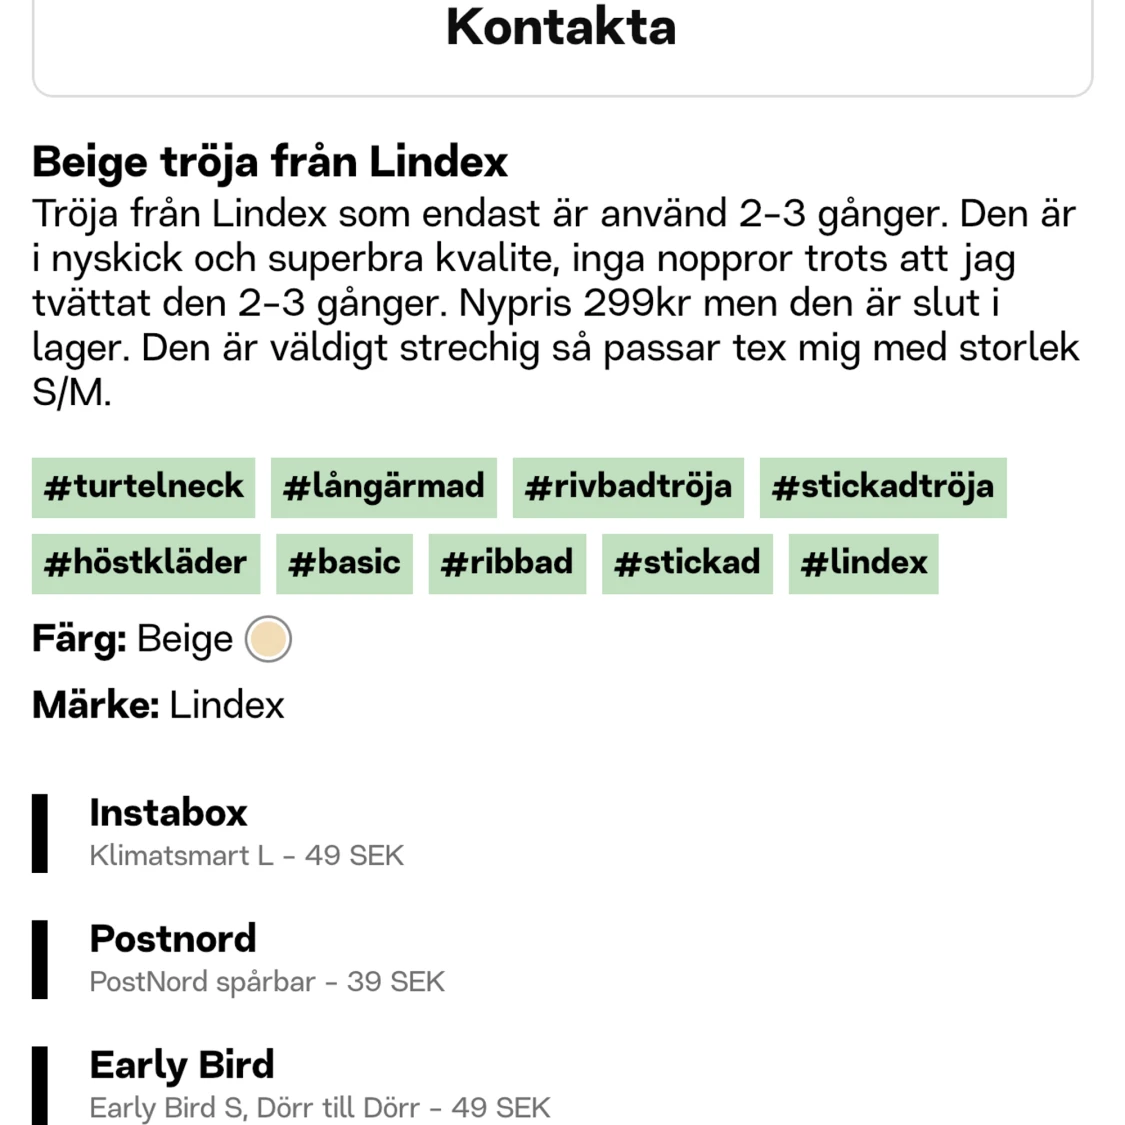
Task: Click Early Bird S Dörr till Dörr text
Action: [320, 1107]
